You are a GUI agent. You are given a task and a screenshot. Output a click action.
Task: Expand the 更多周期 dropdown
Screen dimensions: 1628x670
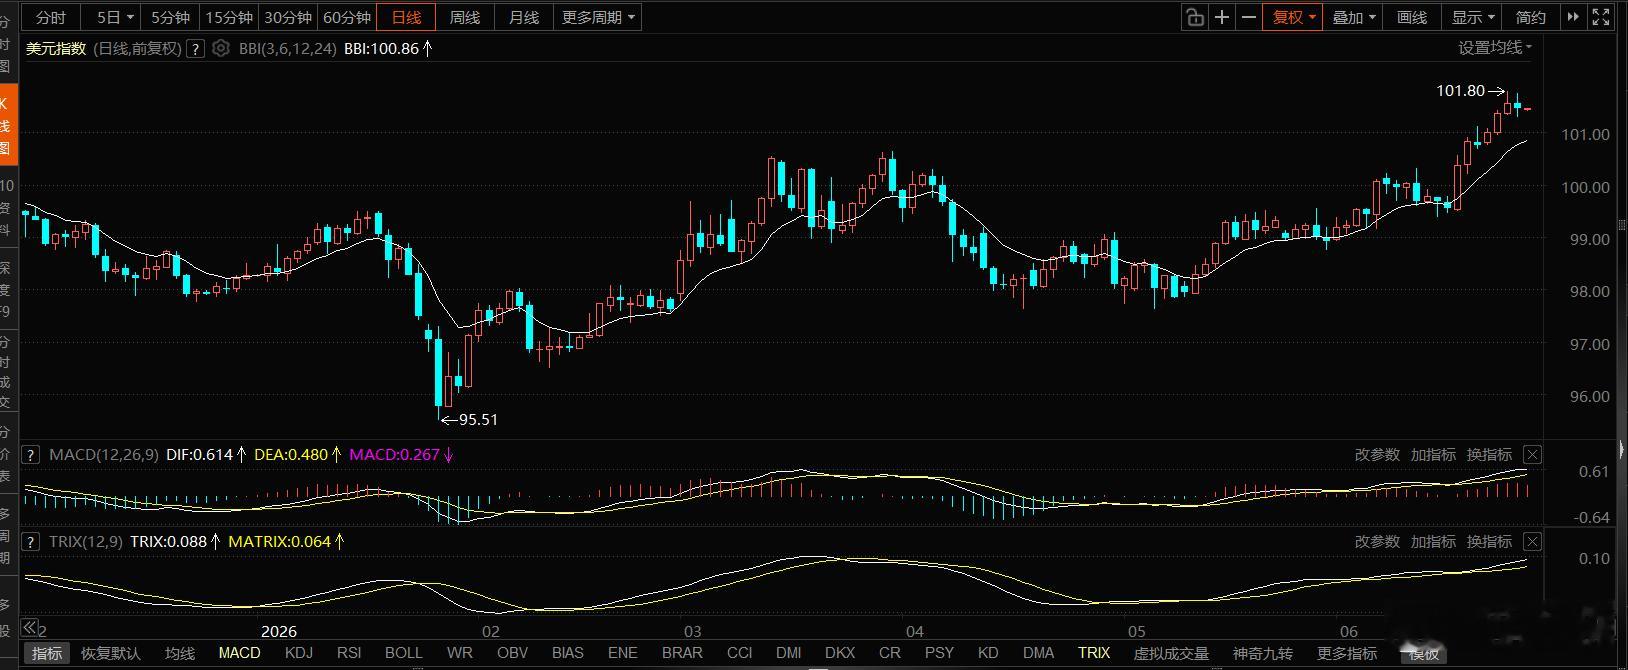click(x=598, y=17)
